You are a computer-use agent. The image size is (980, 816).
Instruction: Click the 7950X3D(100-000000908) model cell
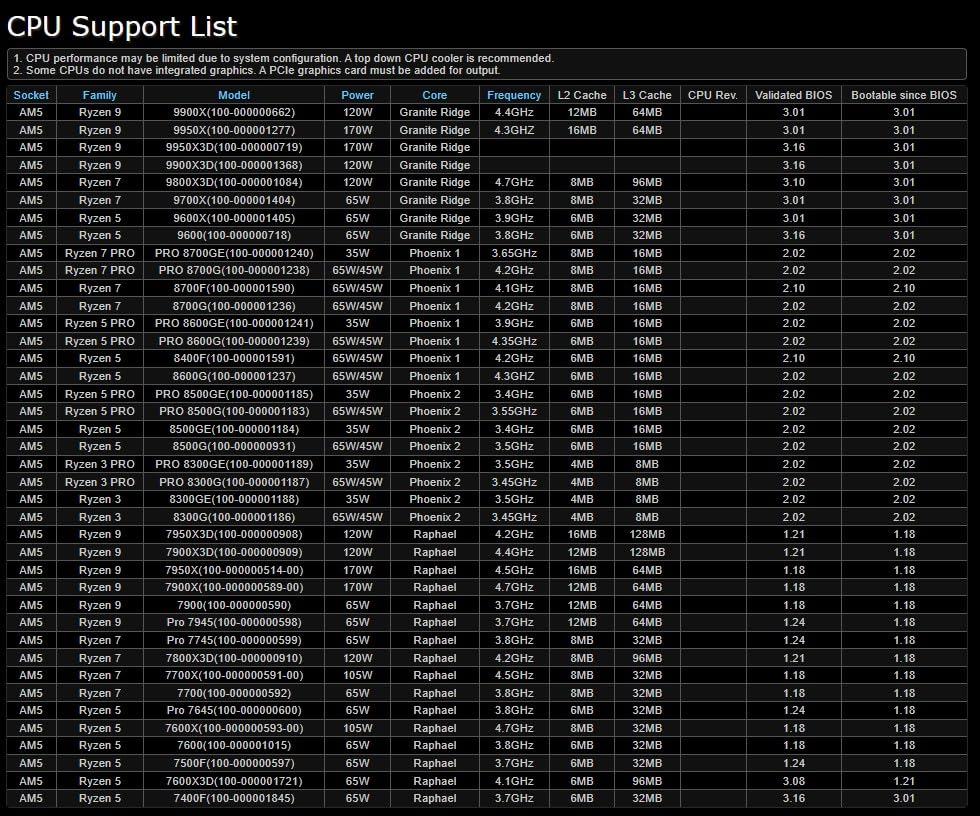[x=233, y=535]
